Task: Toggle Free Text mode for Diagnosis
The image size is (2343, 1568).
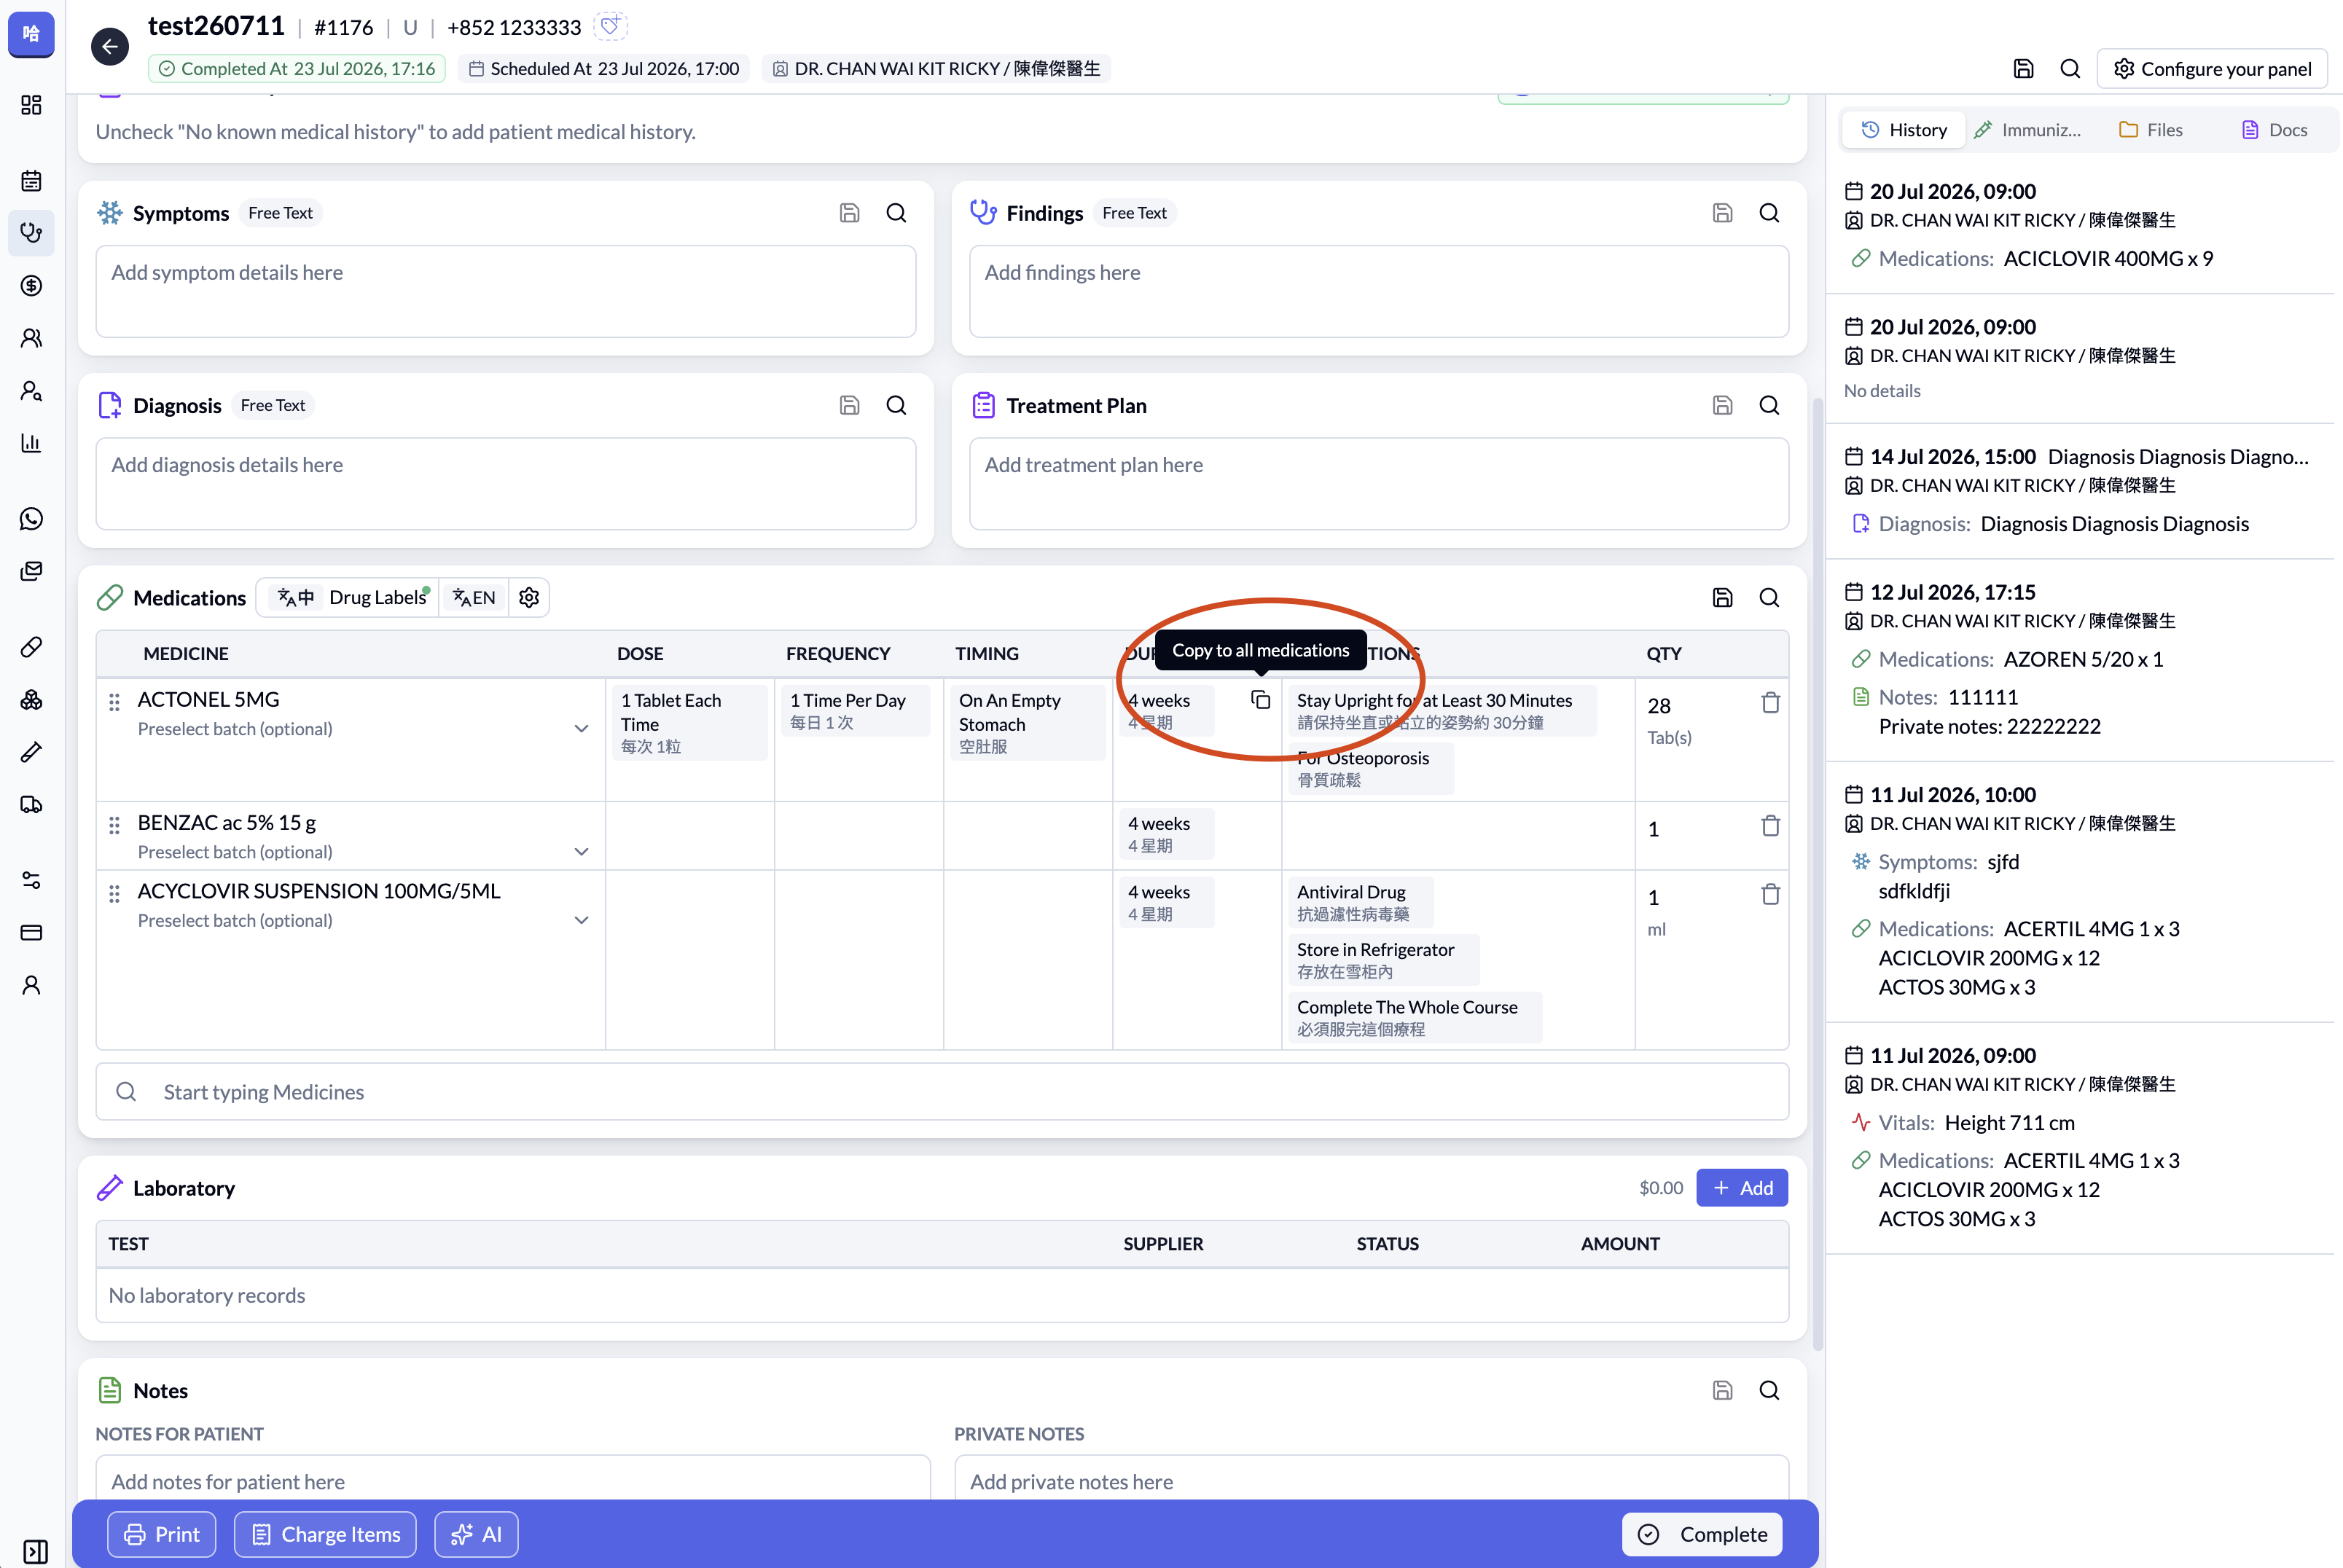Action: coord(273,405)
